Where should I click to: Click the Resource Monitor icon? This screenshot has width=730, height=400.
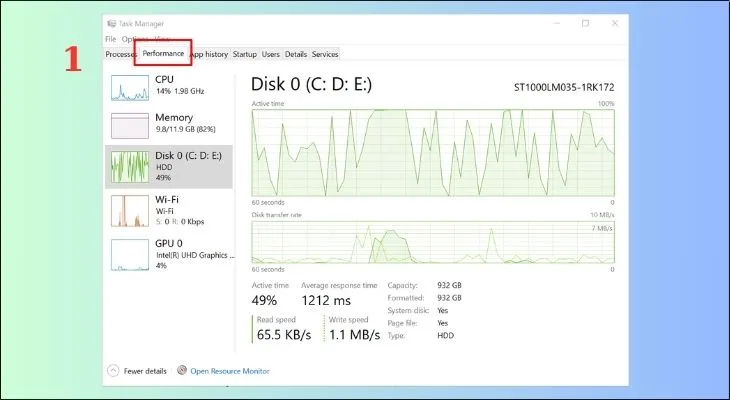[x=181, y=371]
